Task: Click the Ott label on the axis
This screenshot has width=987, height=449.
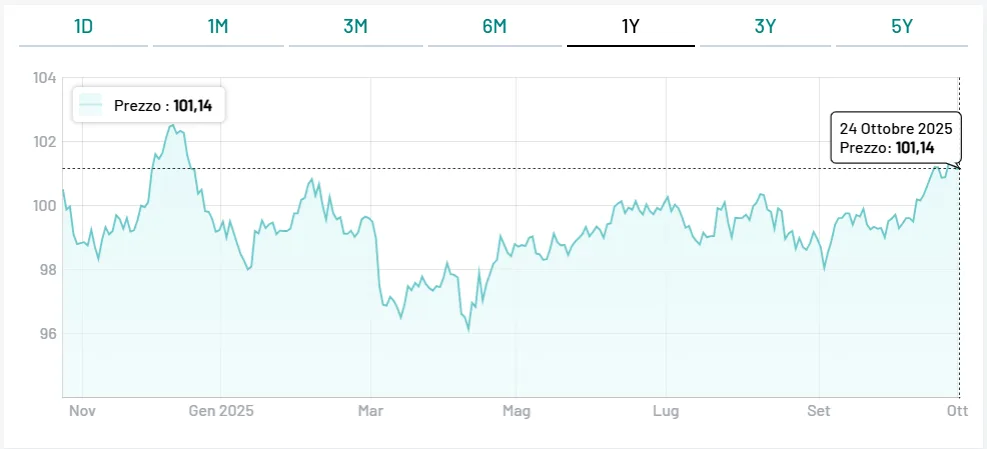Action: coord(957,411)
